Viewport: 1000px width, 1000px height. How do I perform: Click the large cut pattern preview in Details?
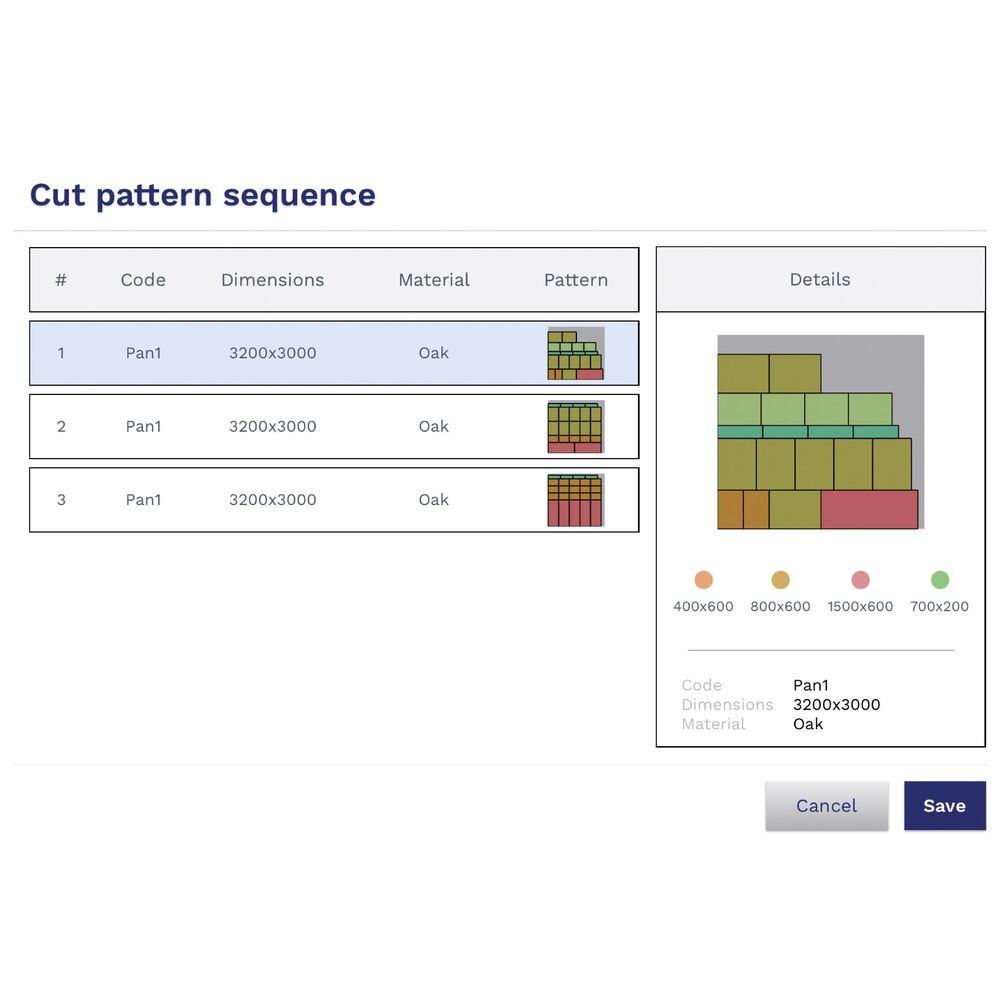pos(818,430)
